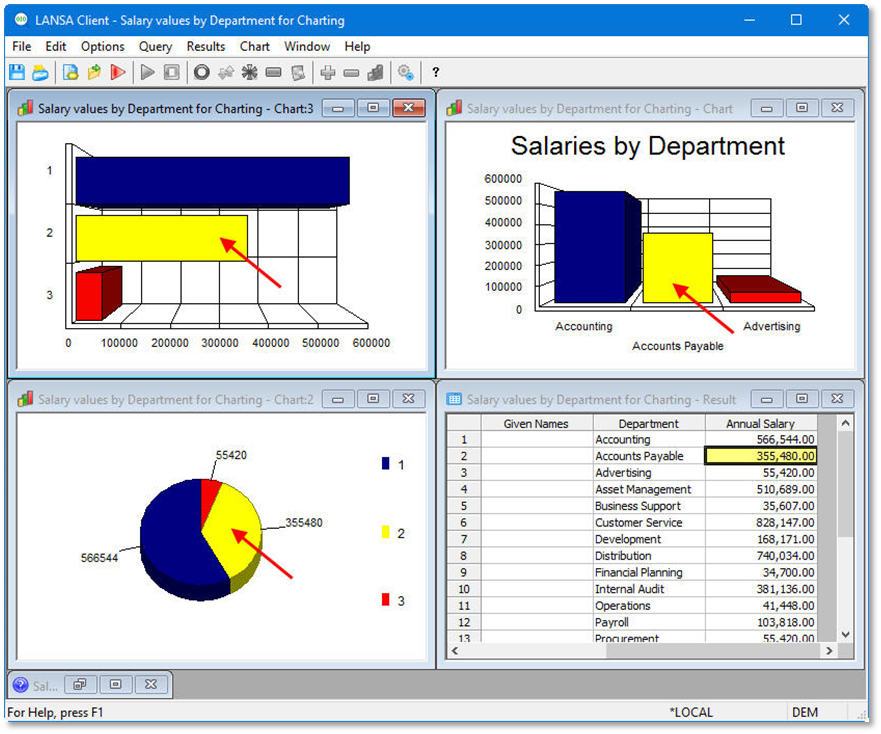
Task: Click the gray plus toolbar icon
Action: 327,72
